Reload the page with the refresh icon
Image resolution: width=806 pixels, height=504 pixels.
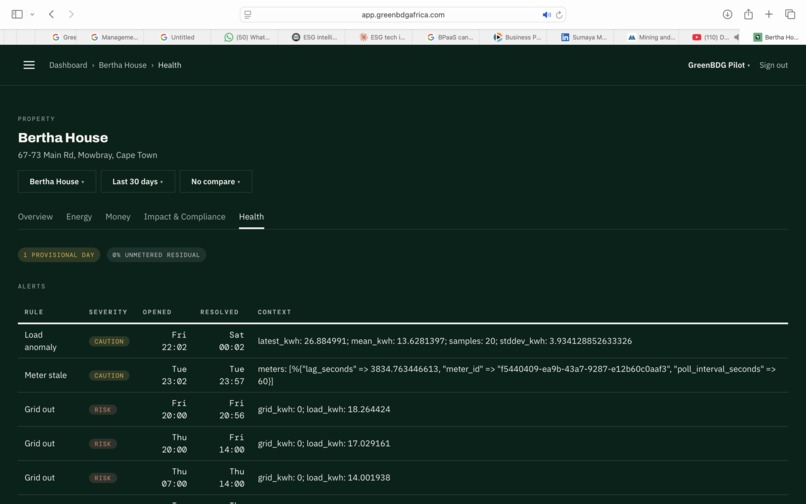[x=559, y=15]
